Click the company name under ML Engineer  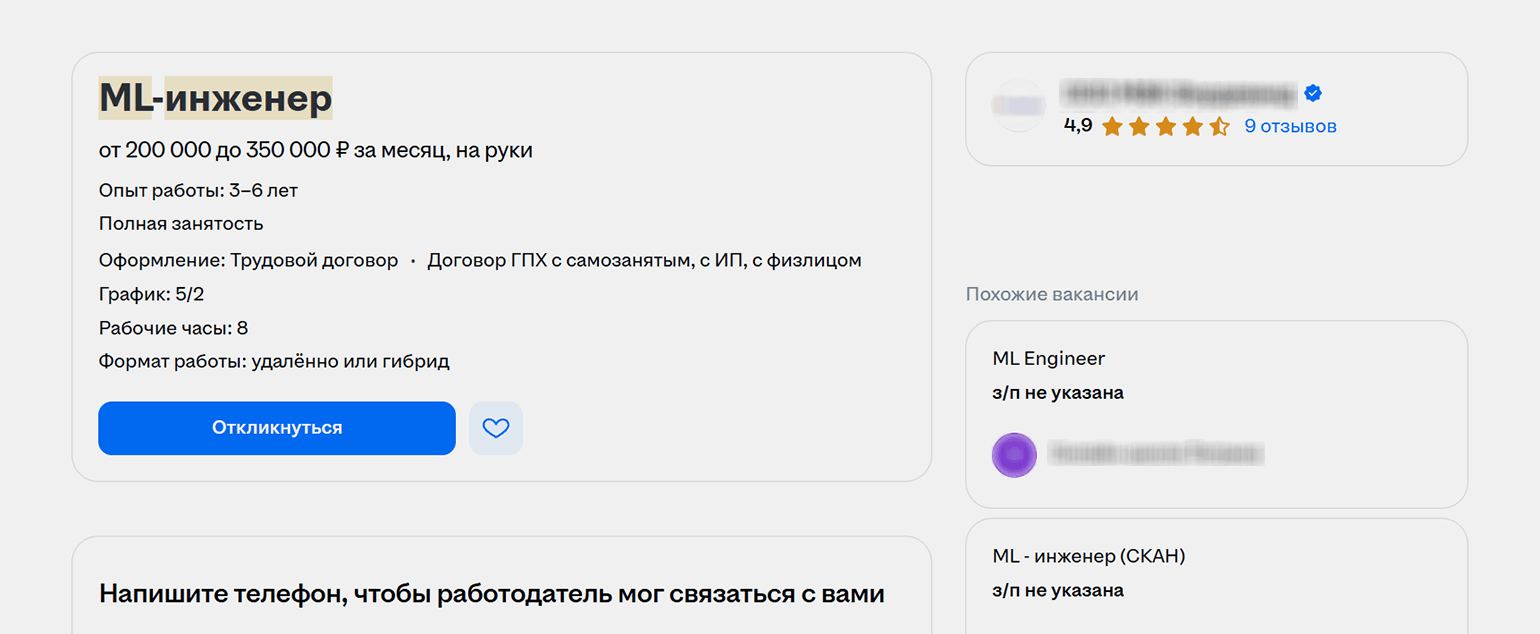pyautogui.click(x=1155, y=455)
